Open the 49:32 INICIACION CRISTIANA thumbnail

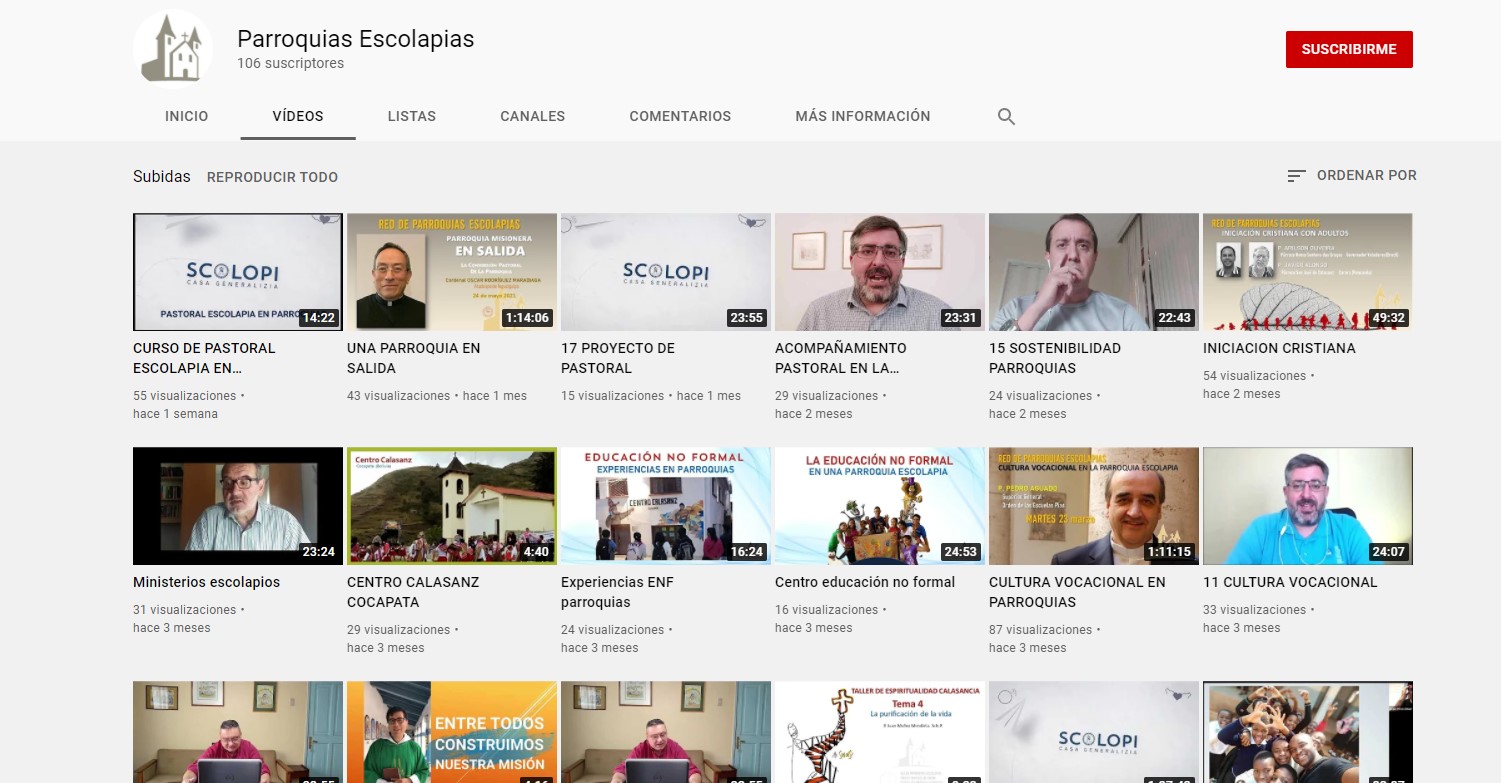click(x=1308, y=272)
